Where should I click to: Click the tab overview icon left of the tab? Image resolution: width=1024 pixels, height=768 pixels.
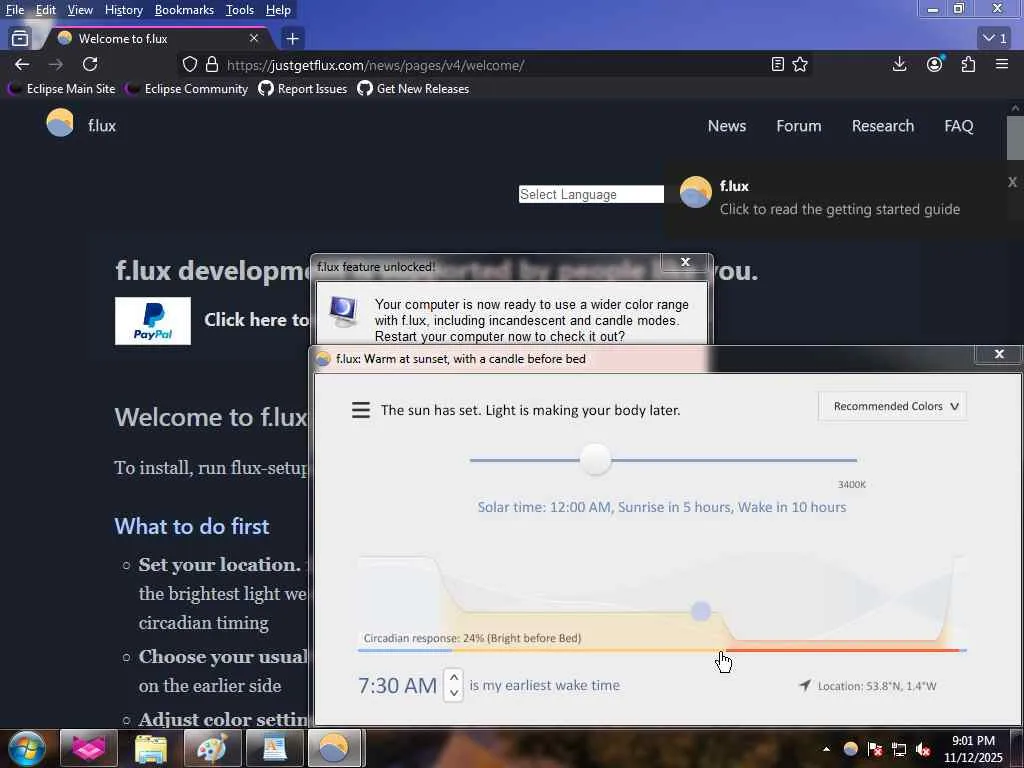(x=20, y=39)
